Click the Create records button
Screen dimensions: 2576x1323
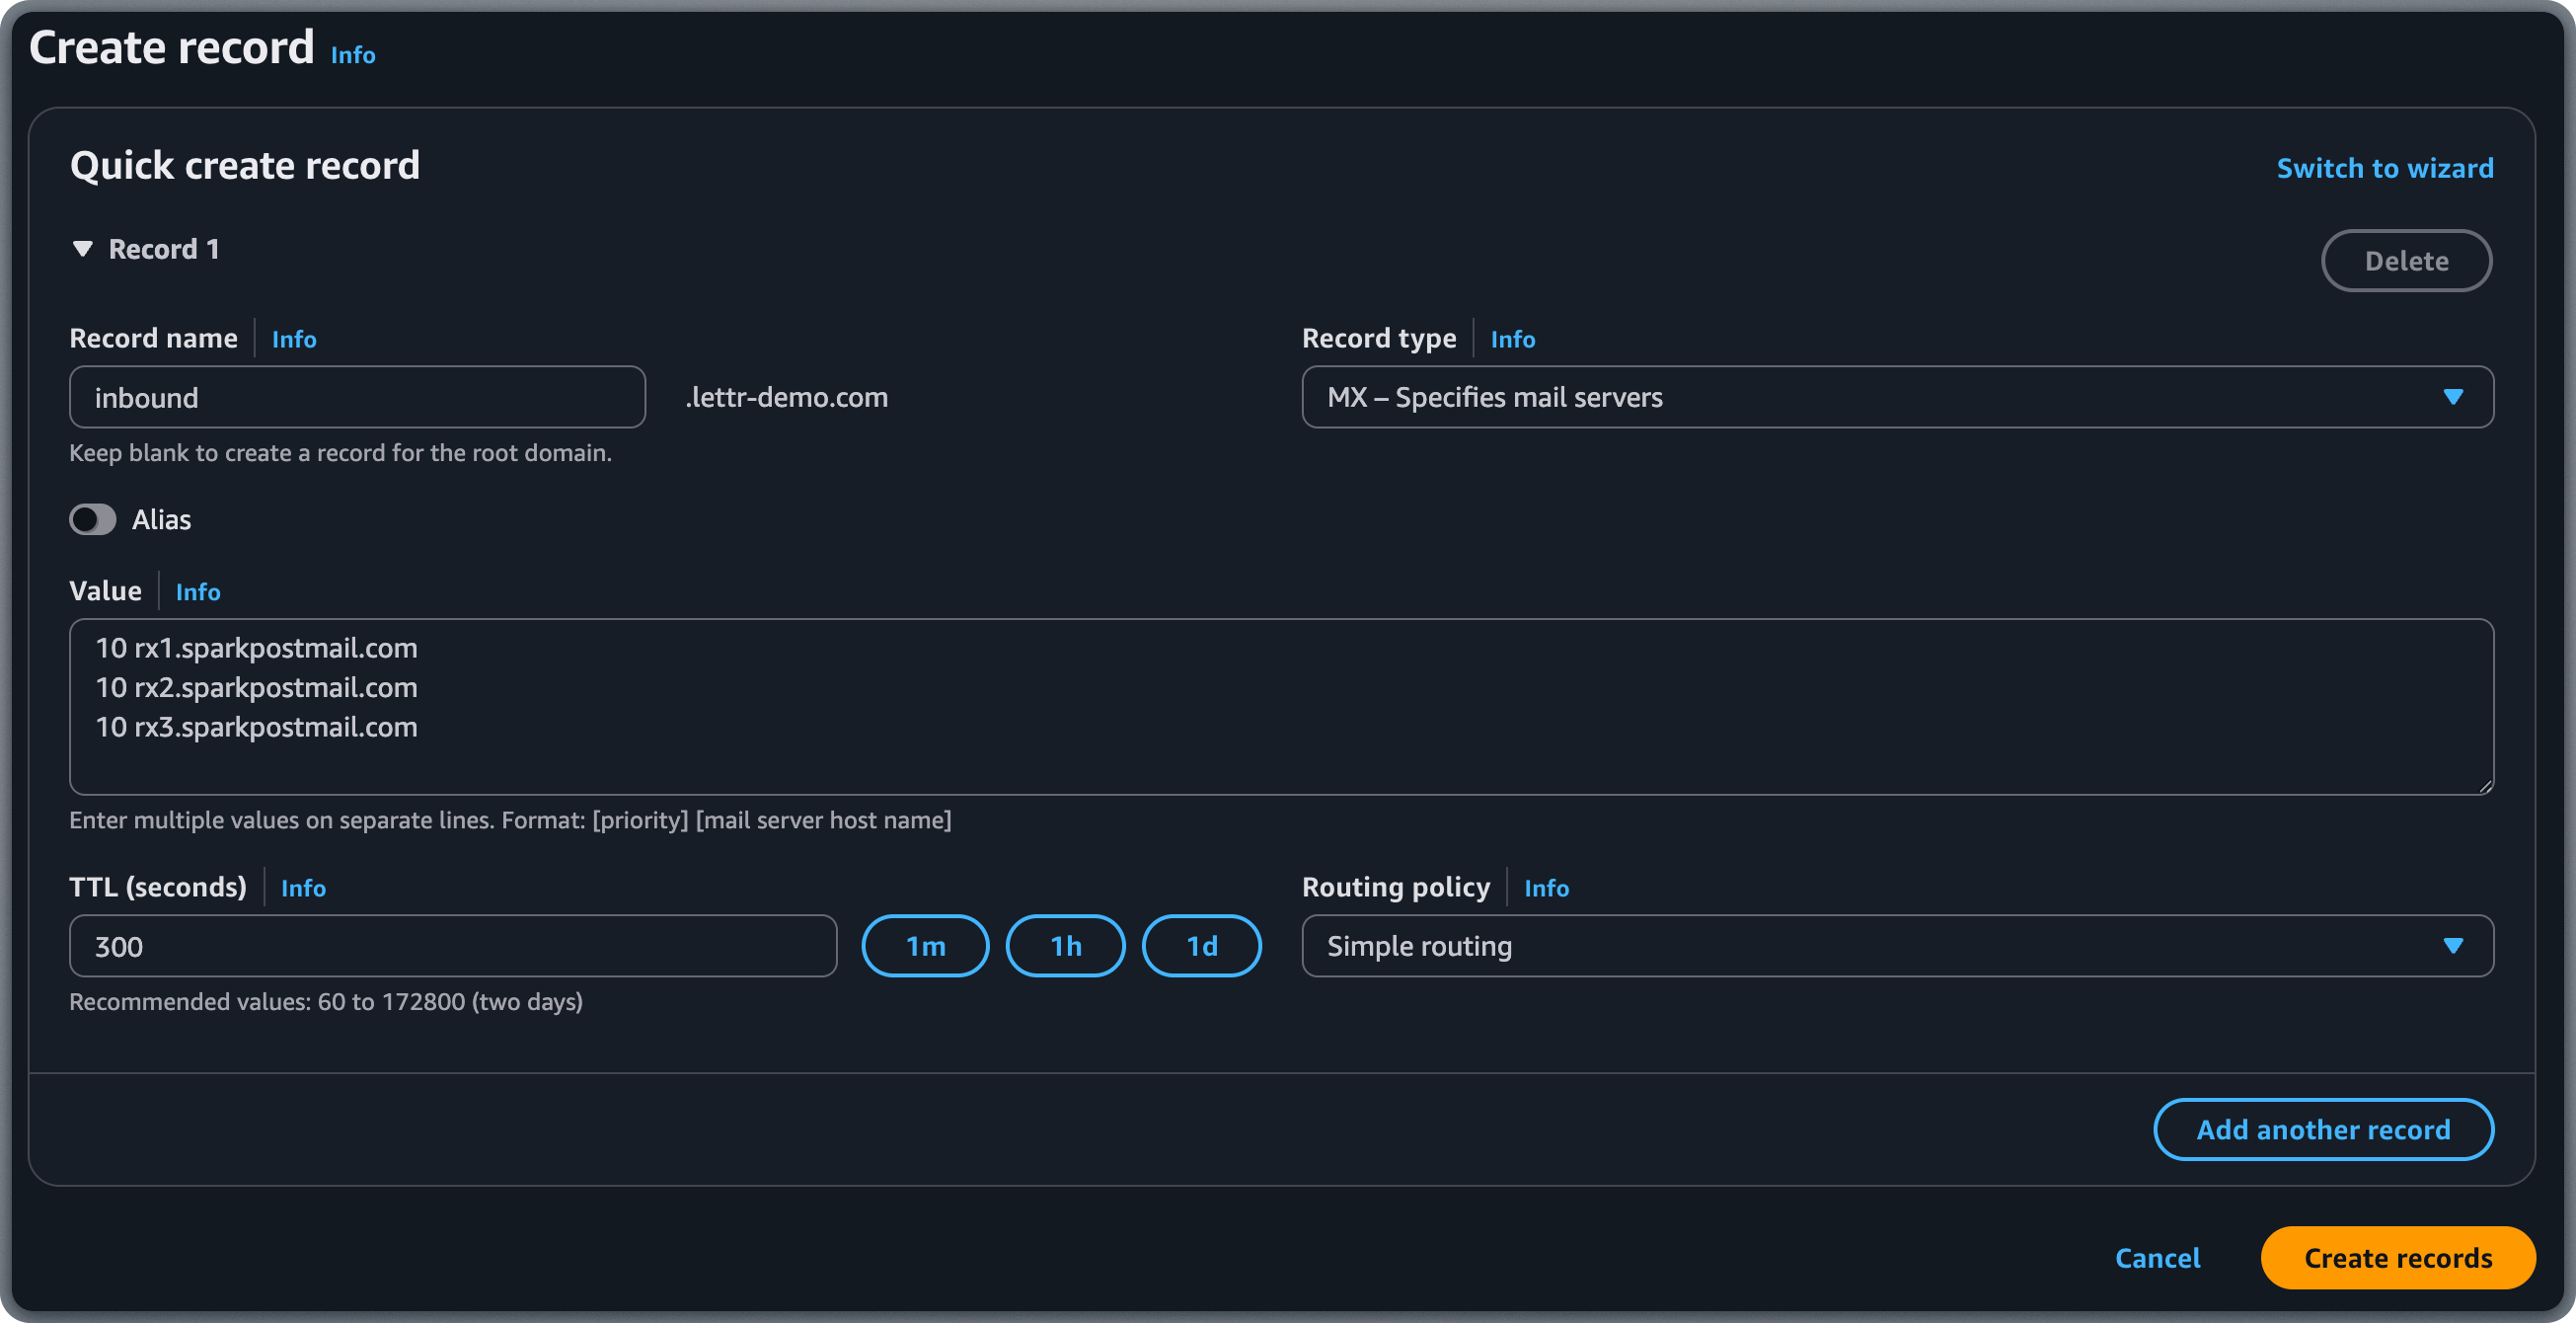[2398, 1258]
